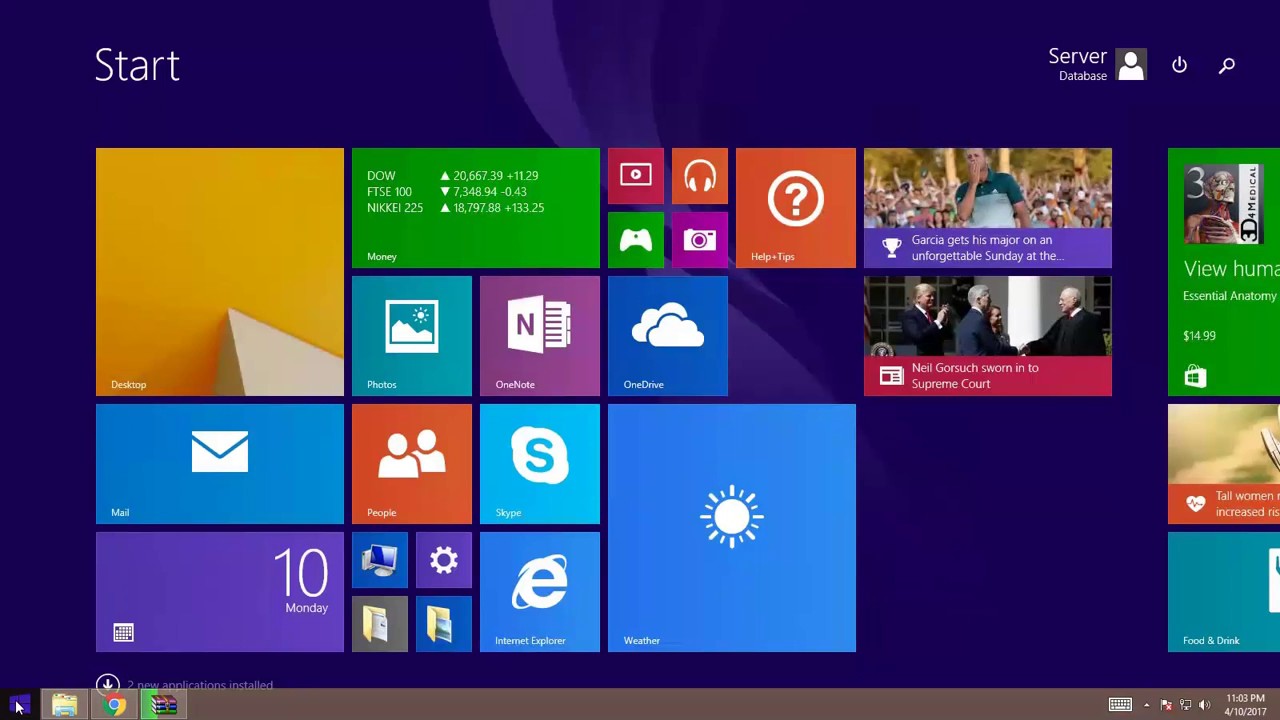Open the Food & Drink tile

[x=1224, y=592]
